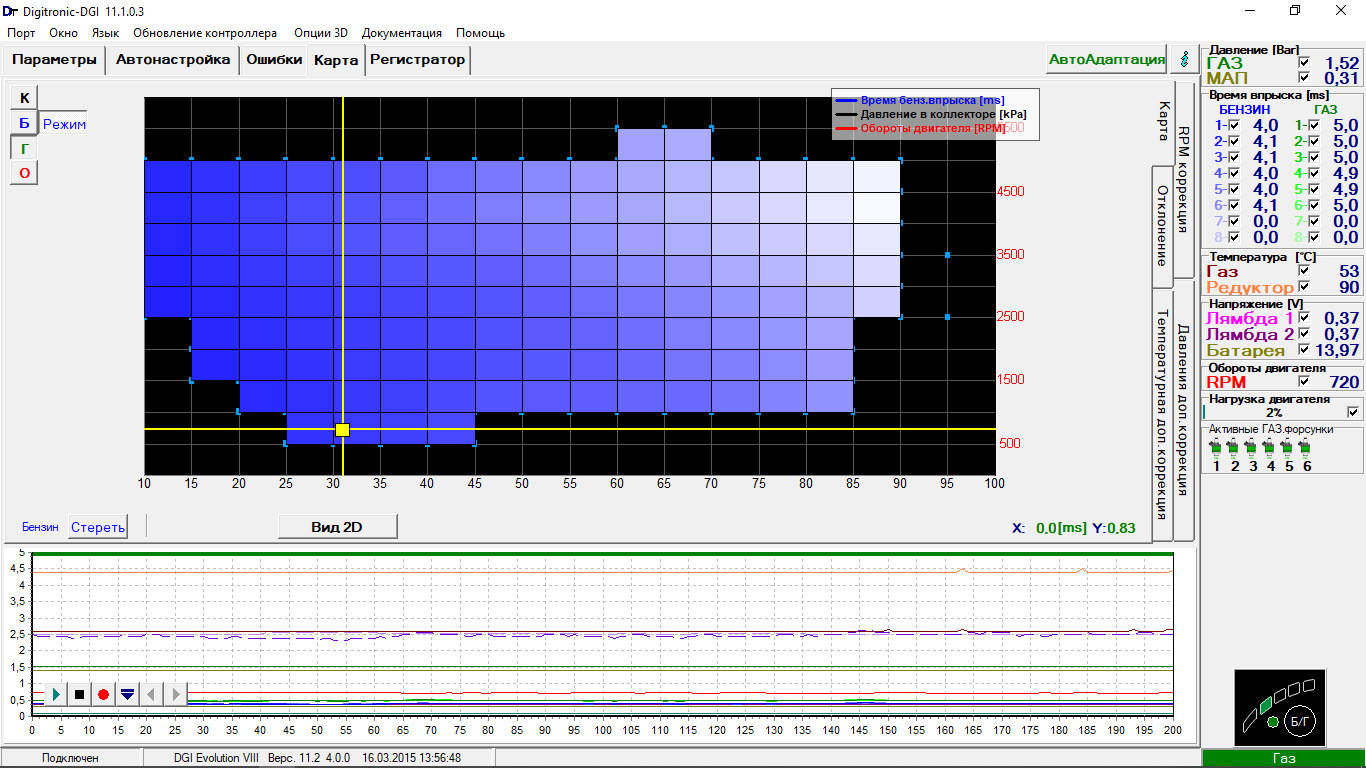Select the Карта main tab
The height and width of the screenshot is (768, 1366).
point(336,60)
